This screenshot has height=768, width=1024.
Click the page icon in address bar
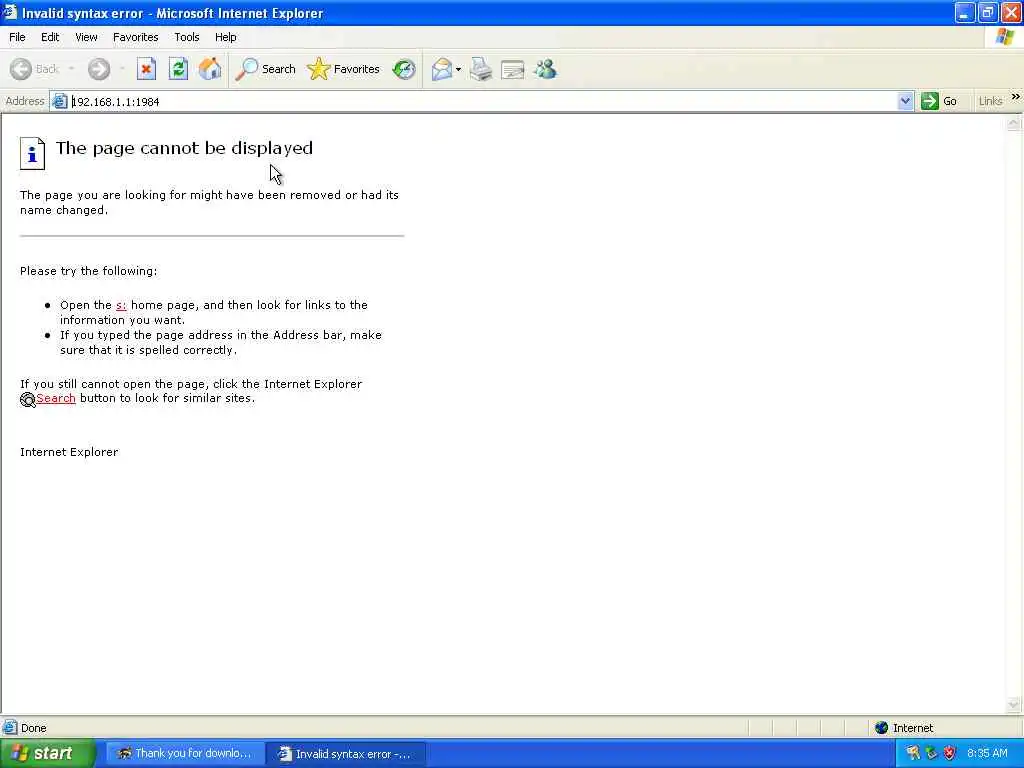[x=59, y=101]
